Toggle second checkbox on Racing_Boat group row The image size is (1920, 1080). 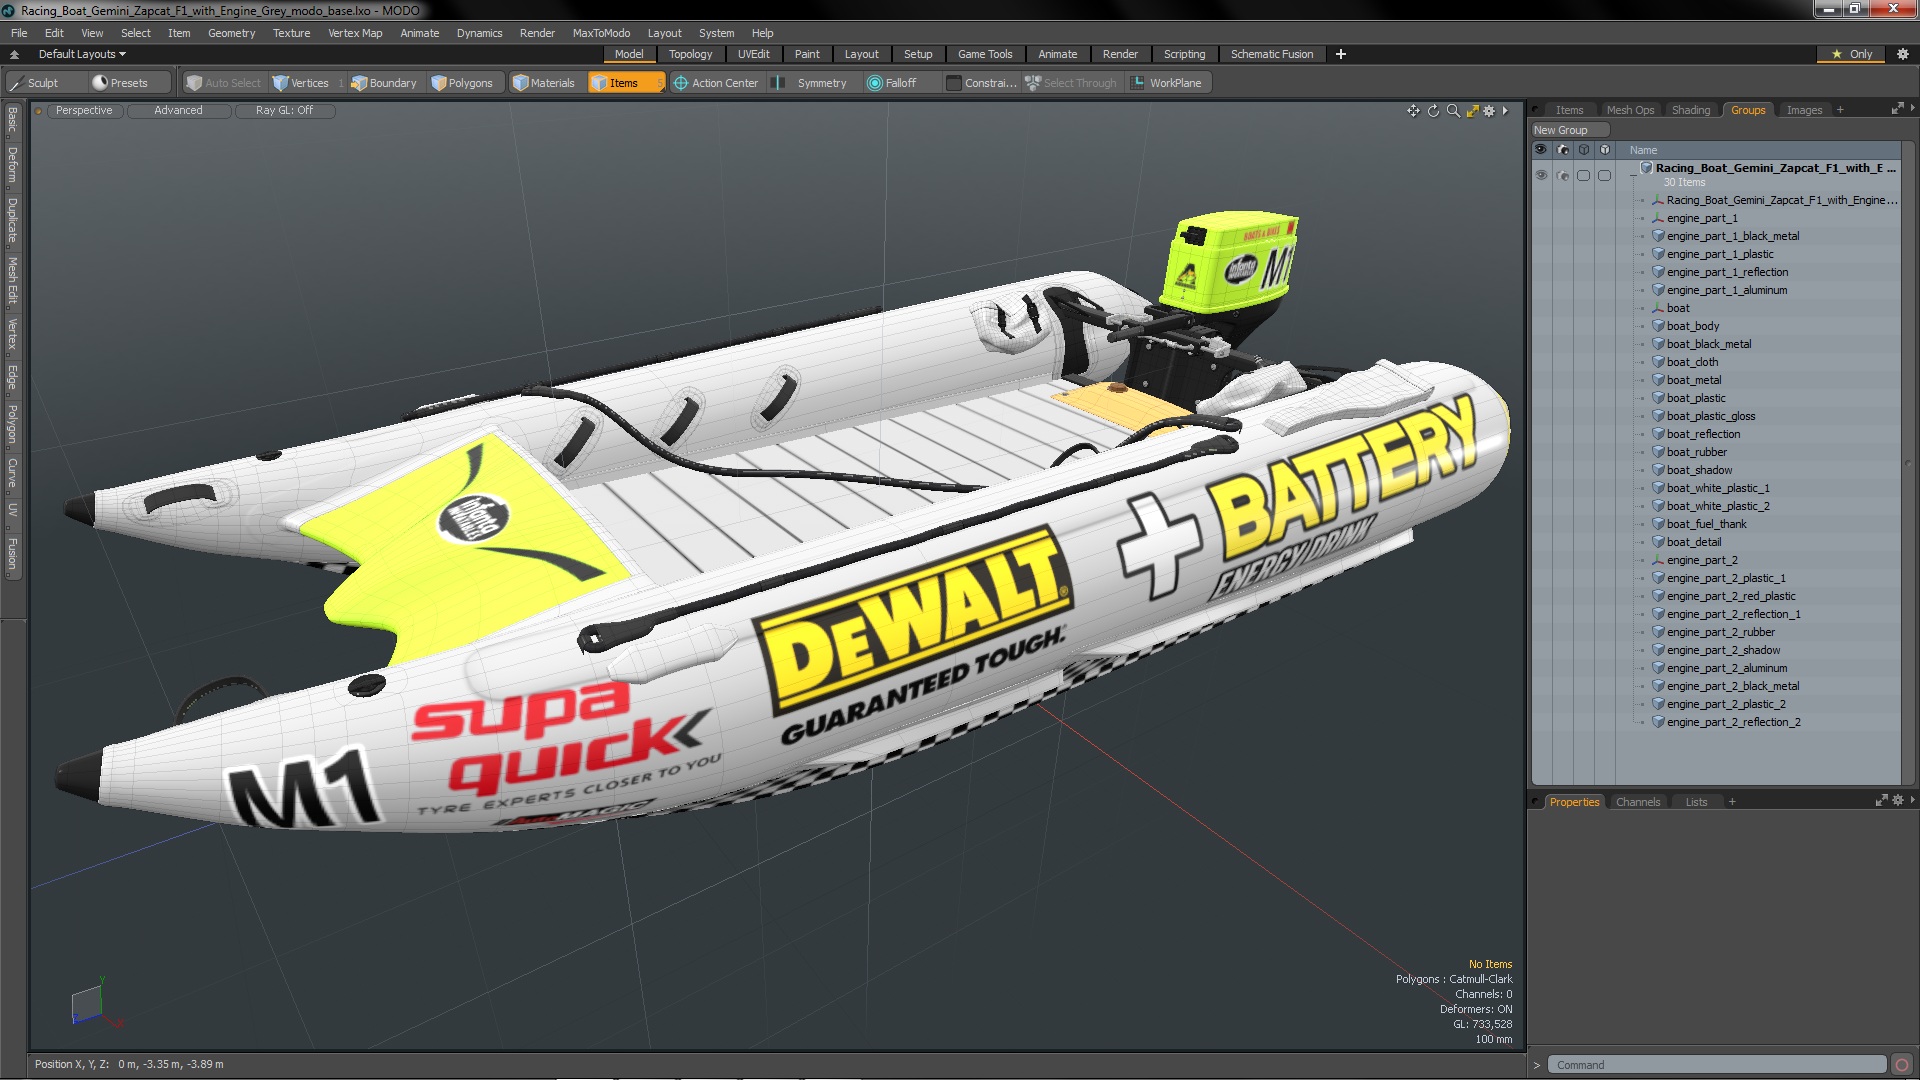point(1604,175)
